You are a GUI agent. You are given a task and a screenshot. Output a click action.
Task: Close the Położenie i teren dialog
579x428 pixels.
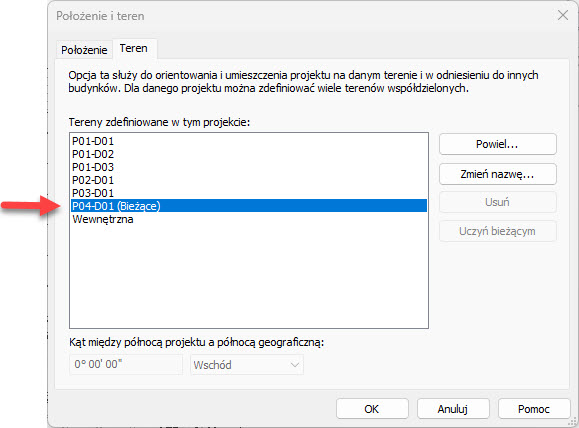click(563, 15)
